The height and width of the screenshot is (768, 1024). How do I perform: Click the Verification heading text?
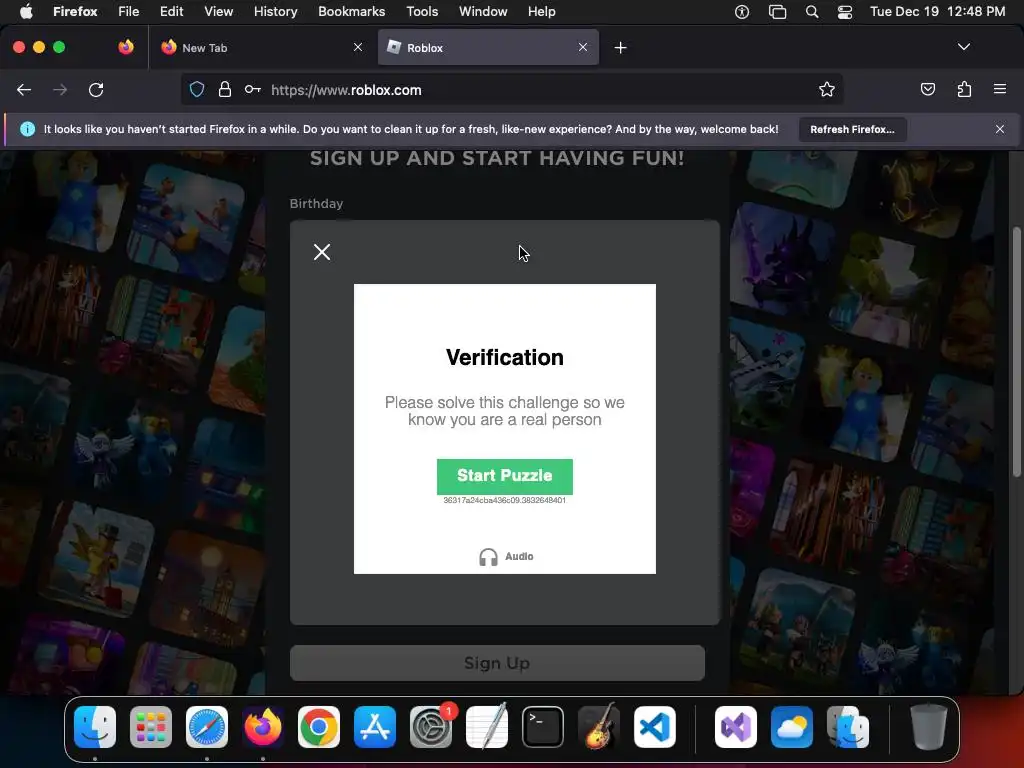tap(505, 358)
